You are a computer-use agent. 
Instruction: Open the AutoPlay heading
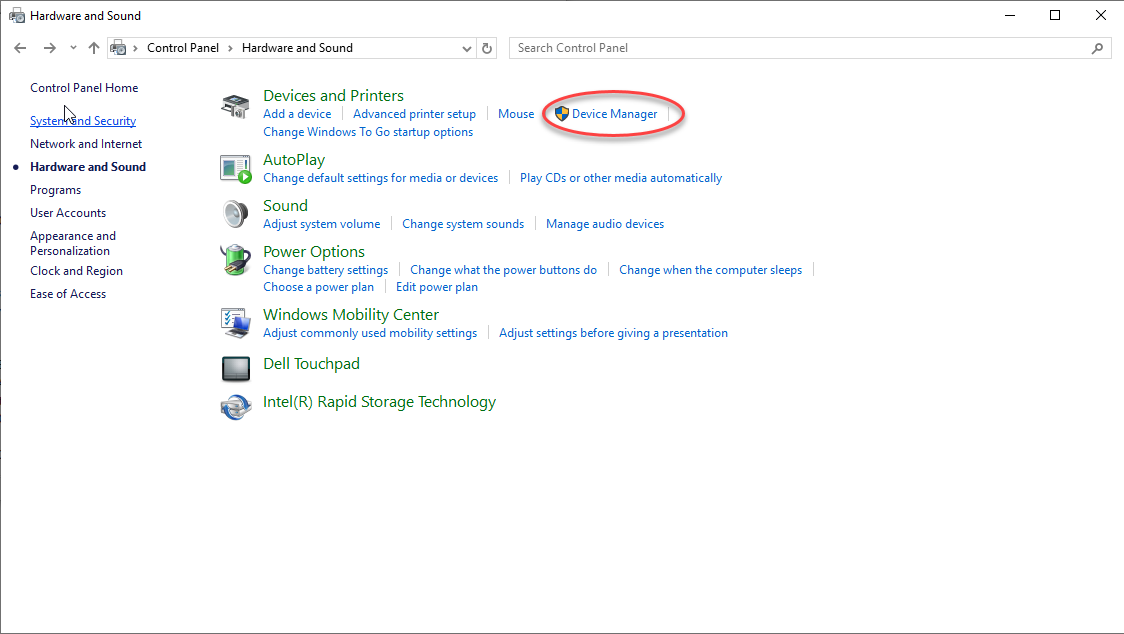tap(294, 160)
